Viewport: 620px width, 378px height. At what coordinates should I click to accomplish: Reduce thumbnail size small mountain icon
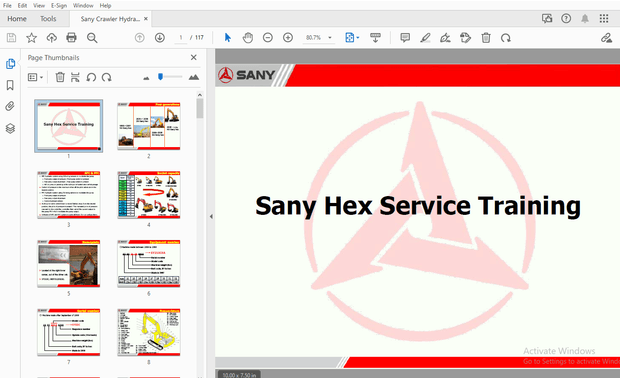(x=146, y=78)
